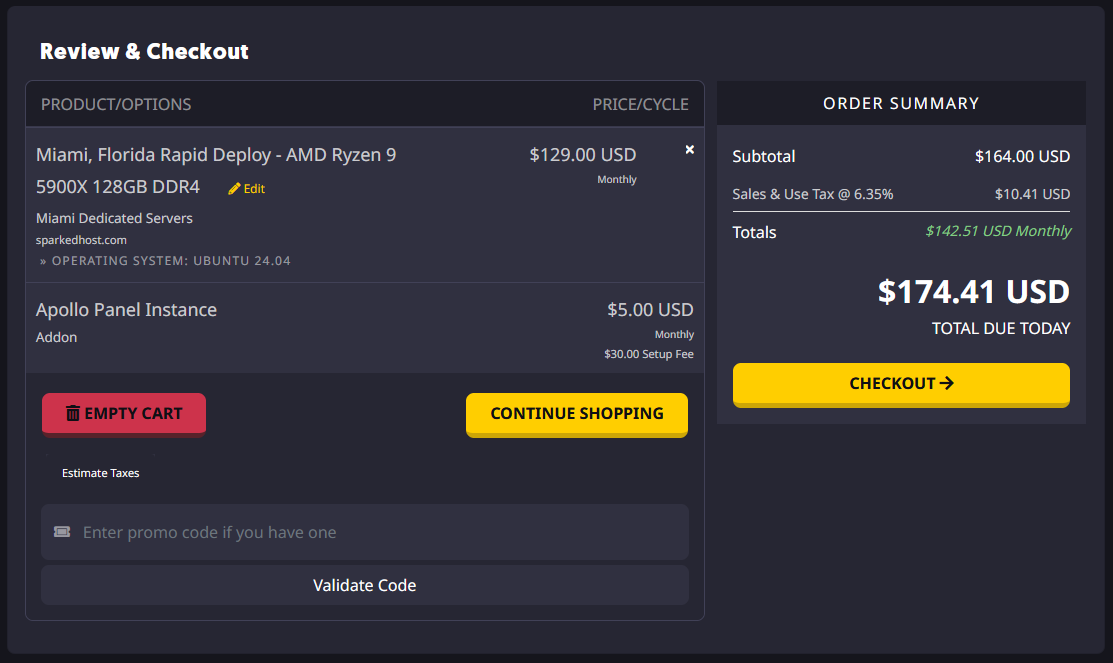Click the arrow icon on Checkout
Viewport: 1113px width, 663px height.
pyautogui.click(x=947, y=383)
